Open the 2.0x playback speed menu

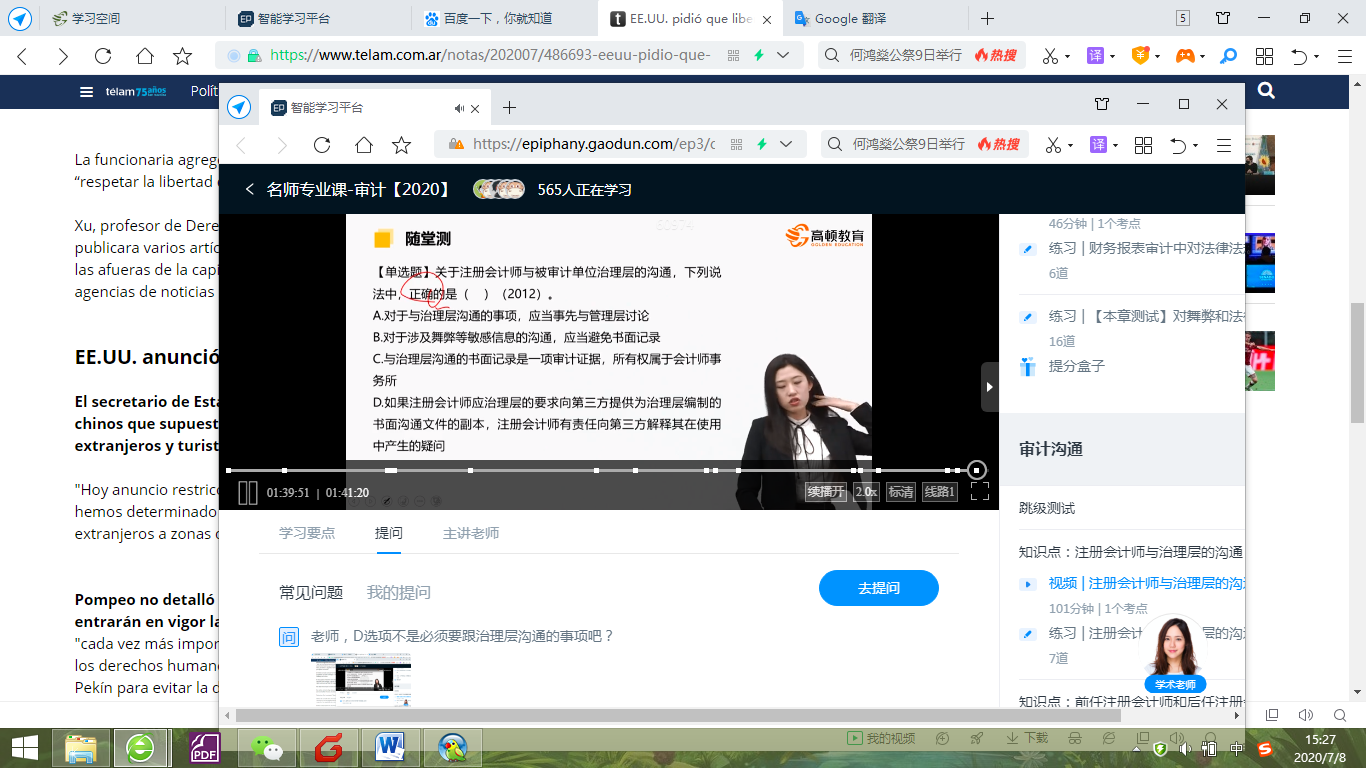[x=866, y=491]
